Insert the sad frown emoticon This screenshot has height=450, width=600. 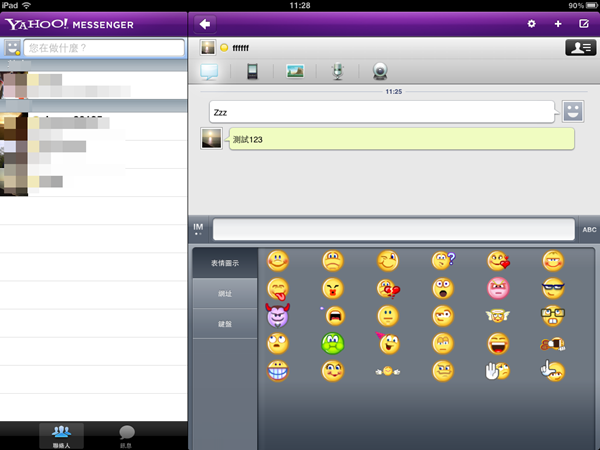point(333,261)
